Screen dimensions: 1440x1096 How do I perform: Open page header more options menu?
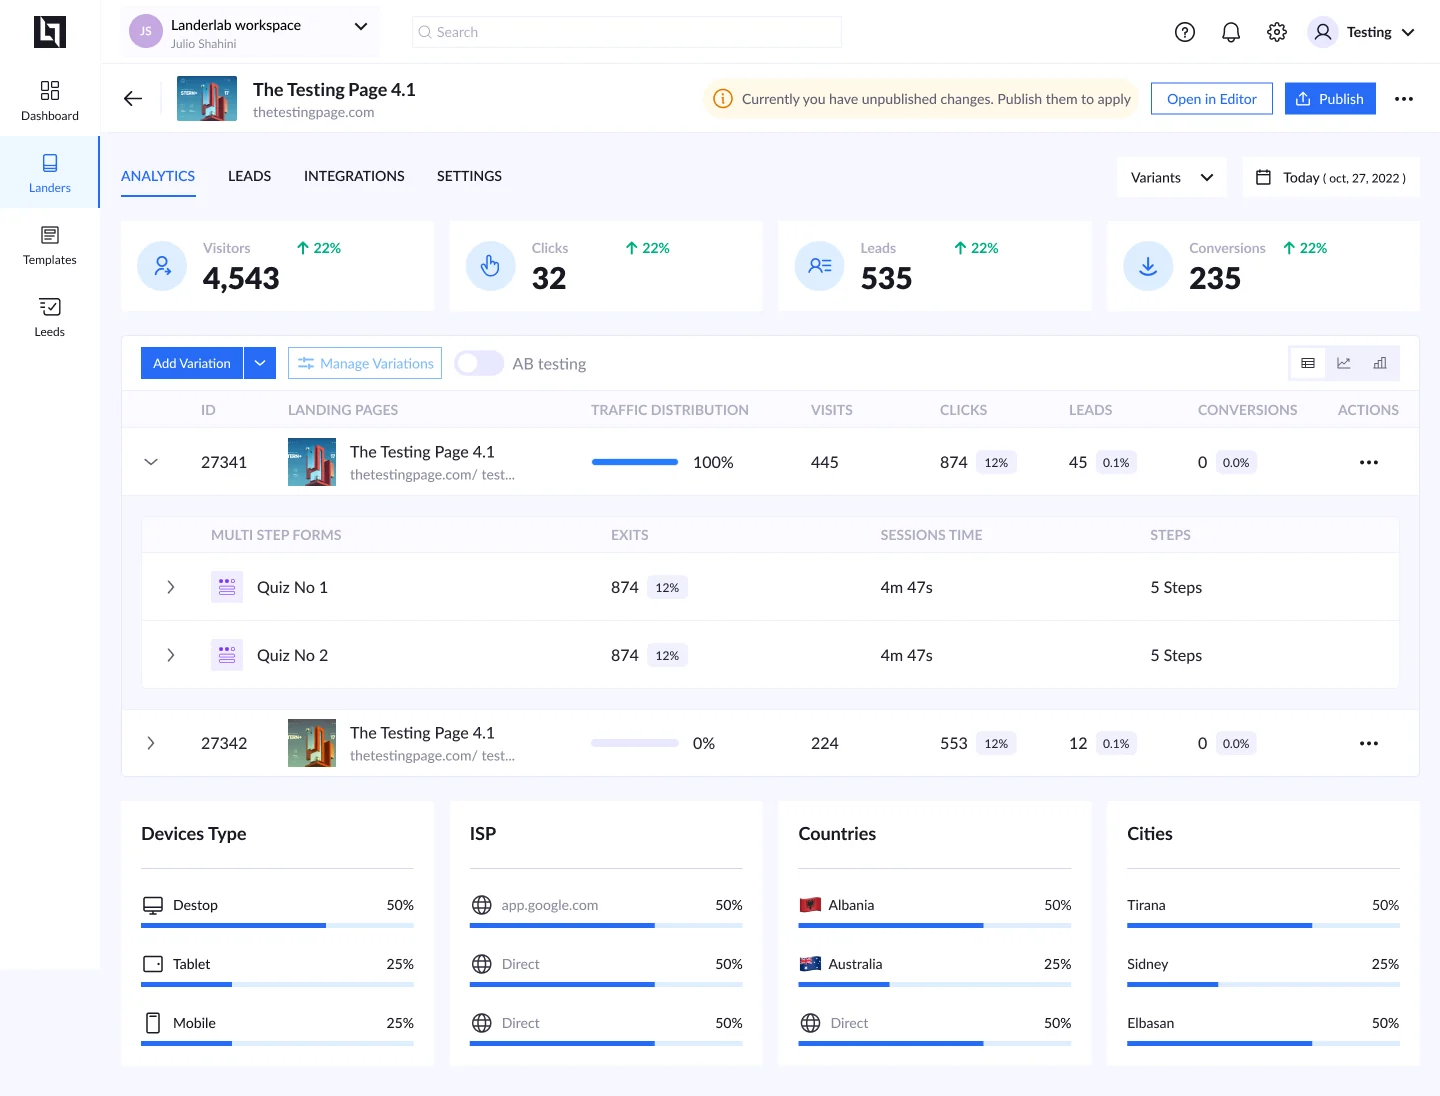pos(1404,99)
